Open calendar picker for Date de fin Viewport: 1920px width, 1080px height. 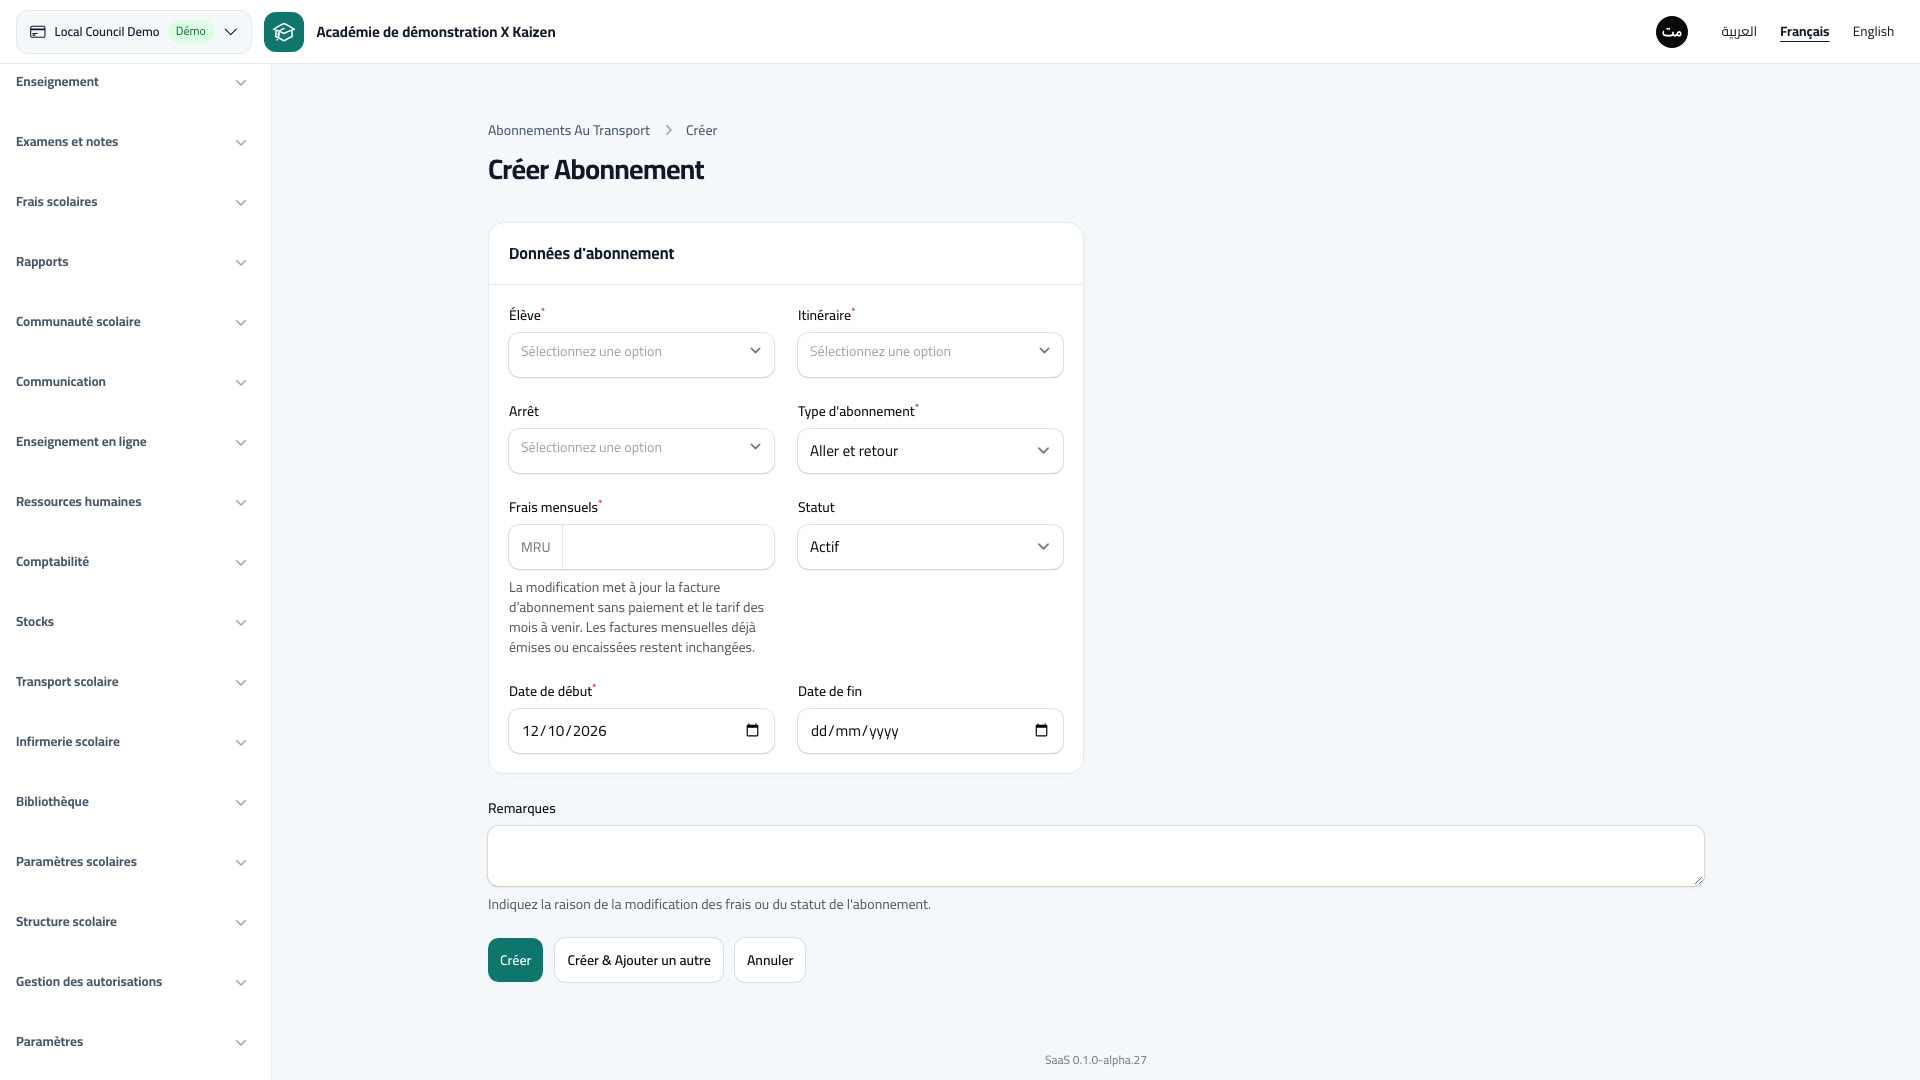(1041, 731)
